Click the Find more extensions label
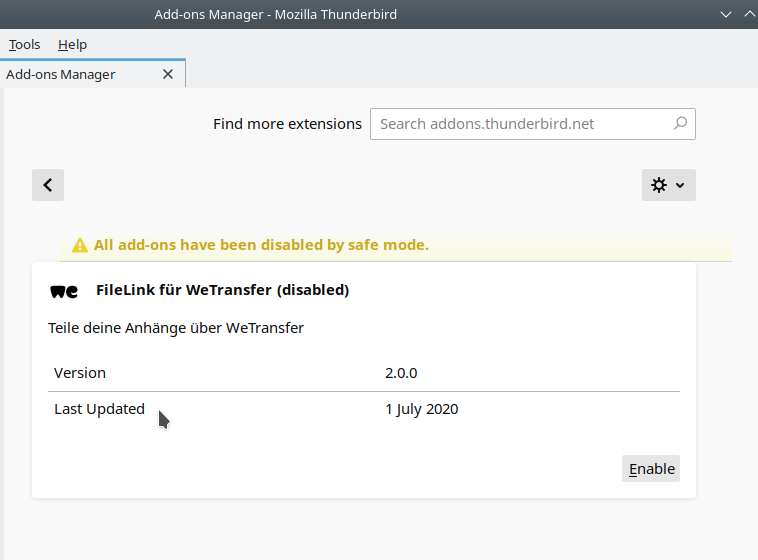The width and height of the screenshot is (758, 560). pos(287,124)
